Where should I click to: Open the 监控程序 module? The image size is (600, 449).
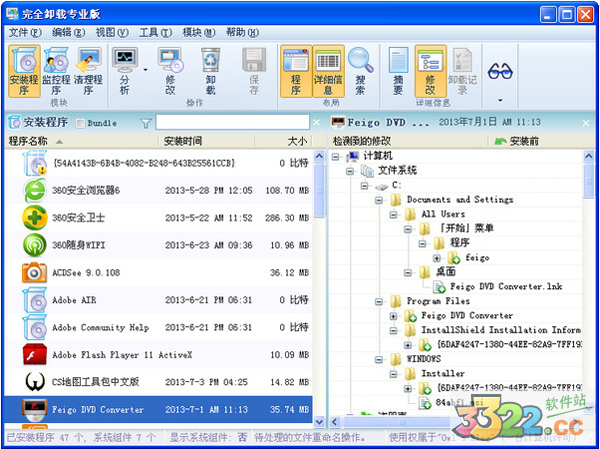[x=56, y=71]
